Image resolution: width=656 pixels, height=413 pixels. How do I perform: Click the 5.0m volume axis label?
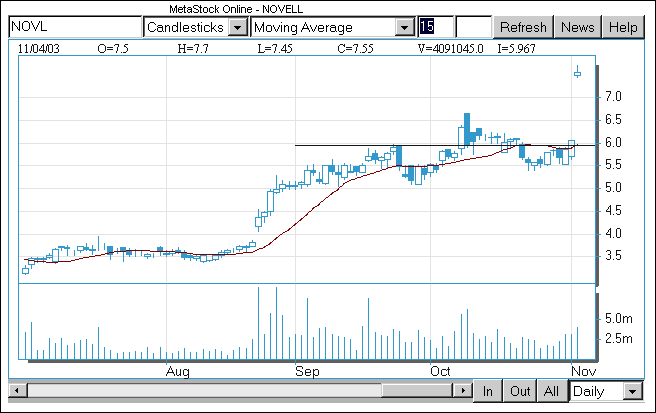[x=619, y=319]
